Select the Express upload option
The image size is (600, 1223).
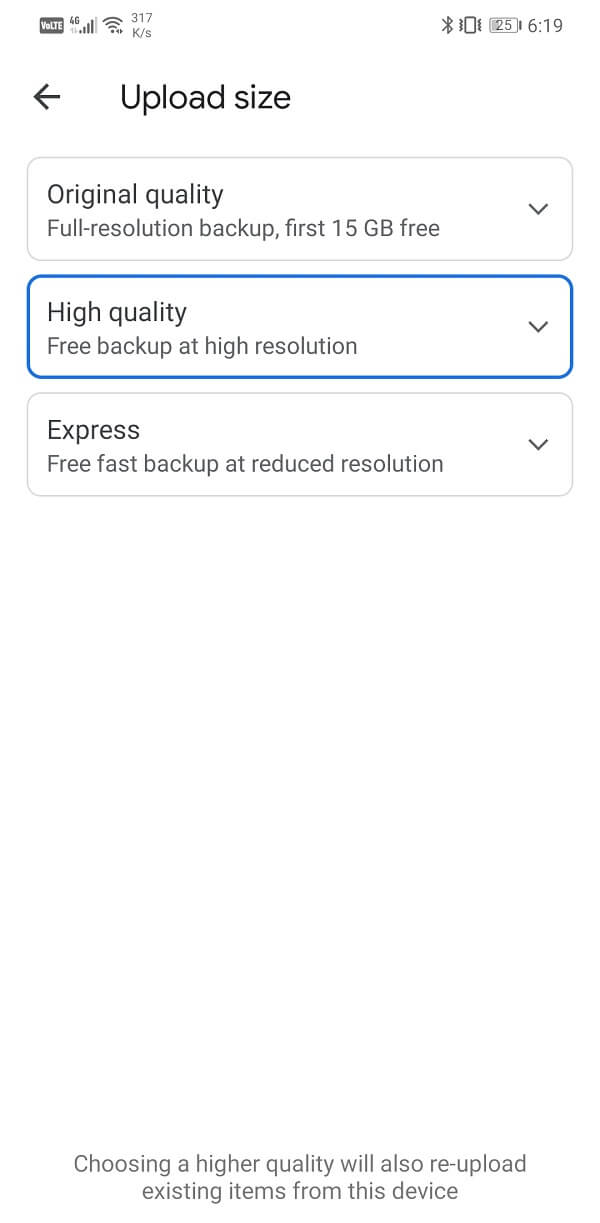tap(300, 445)
